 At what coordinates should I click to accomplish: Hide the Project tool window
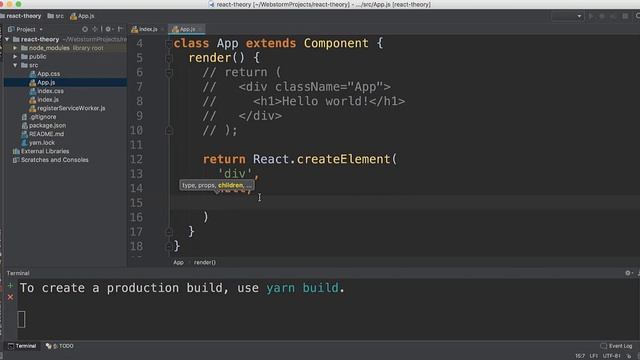120,29
